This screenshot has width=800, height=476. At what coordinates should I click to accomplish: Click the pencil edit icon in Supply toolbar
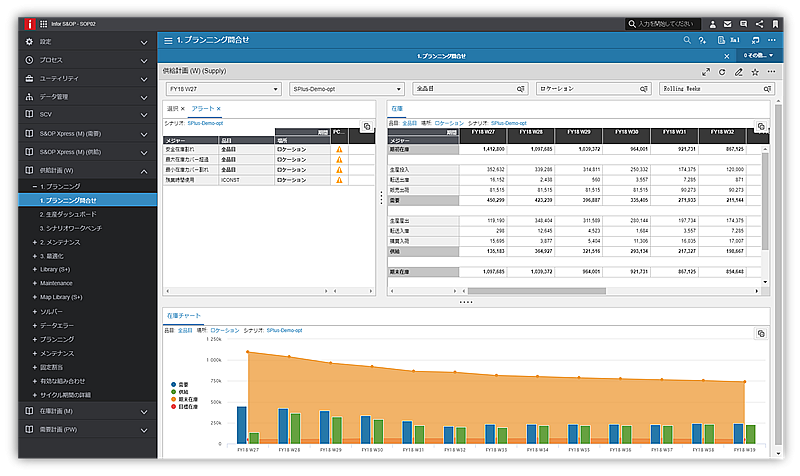pyautogui.click(x=738, y=72)
